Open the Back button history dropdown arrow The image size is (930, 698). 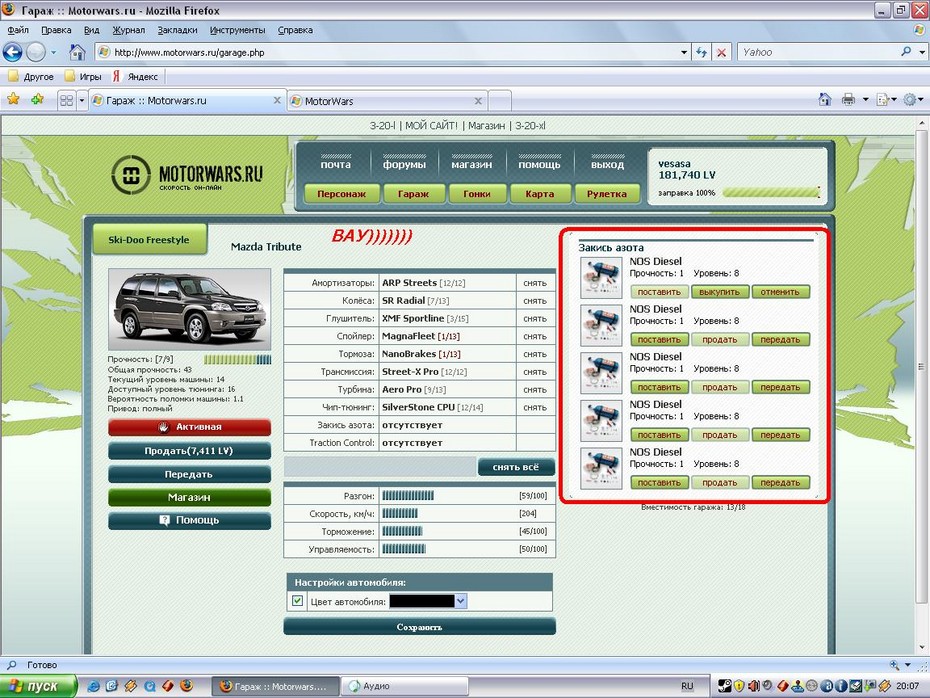click(x=53, y=52)
